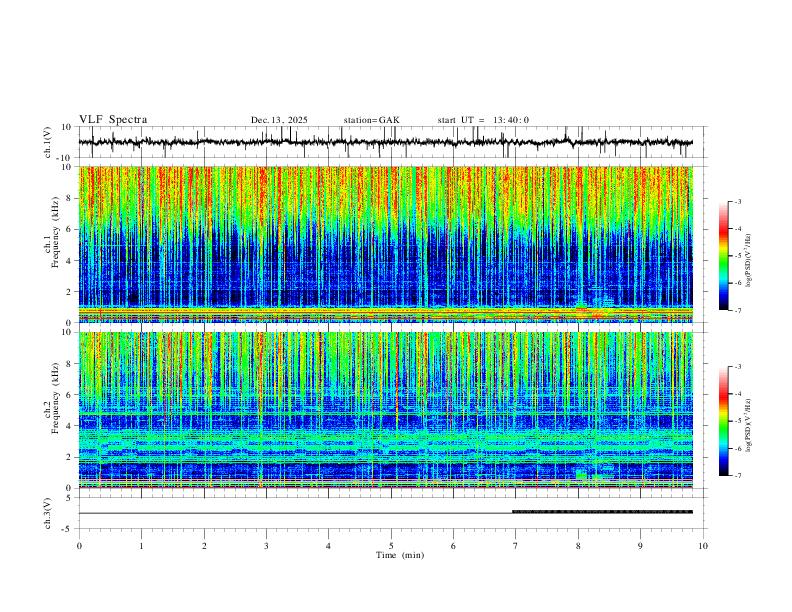The height and width of the screenshot is (612, 792).
Task: Click the VLF Spectra title text
Action: [113, 120]
